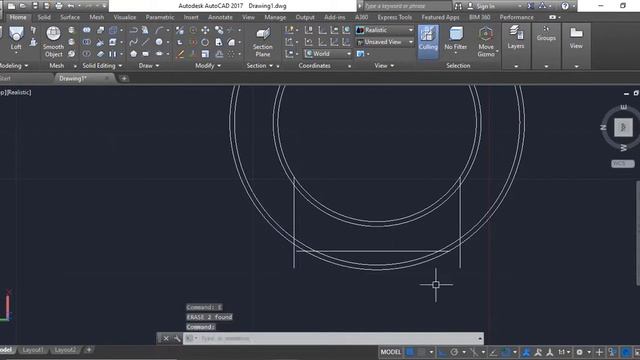Click the [Realistic] viewport visual style label
Viewport: 640px width, 360px height.
coord(19,92)
